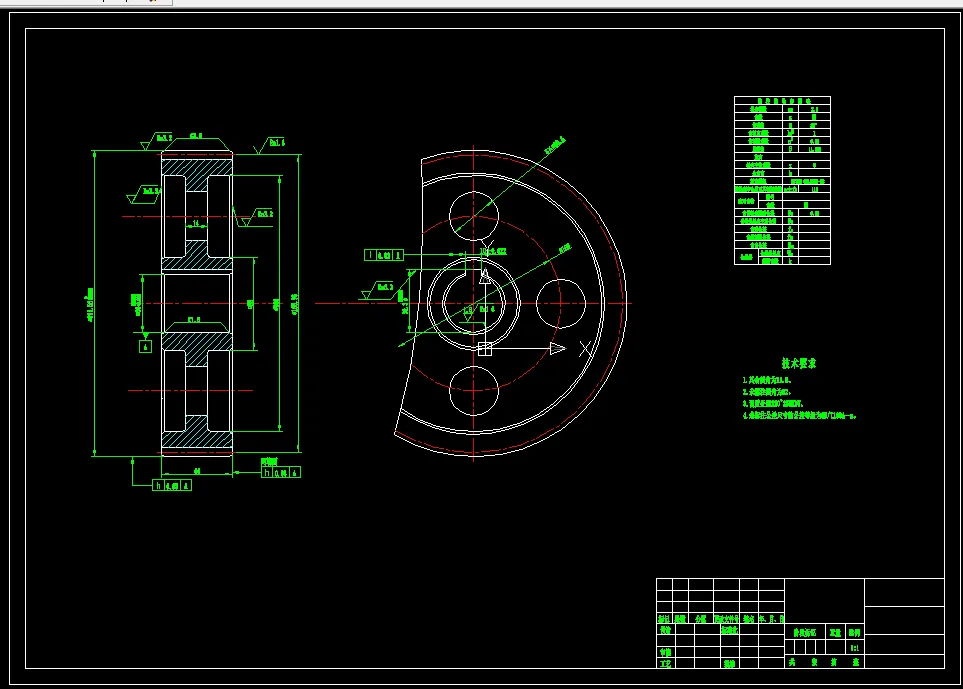Select technical requirement line 3
The width and height of the screenshot is (963, 689).
click(773, 404)
